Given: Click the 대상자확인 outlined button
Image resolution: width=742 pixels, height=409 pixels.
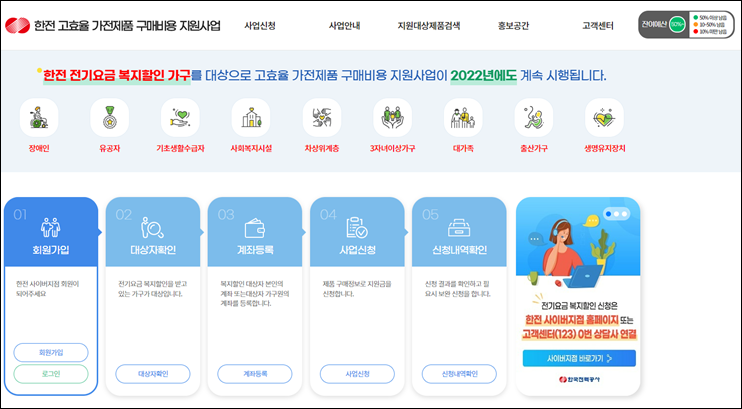Looking at the screenshot, I should (153, 374).
